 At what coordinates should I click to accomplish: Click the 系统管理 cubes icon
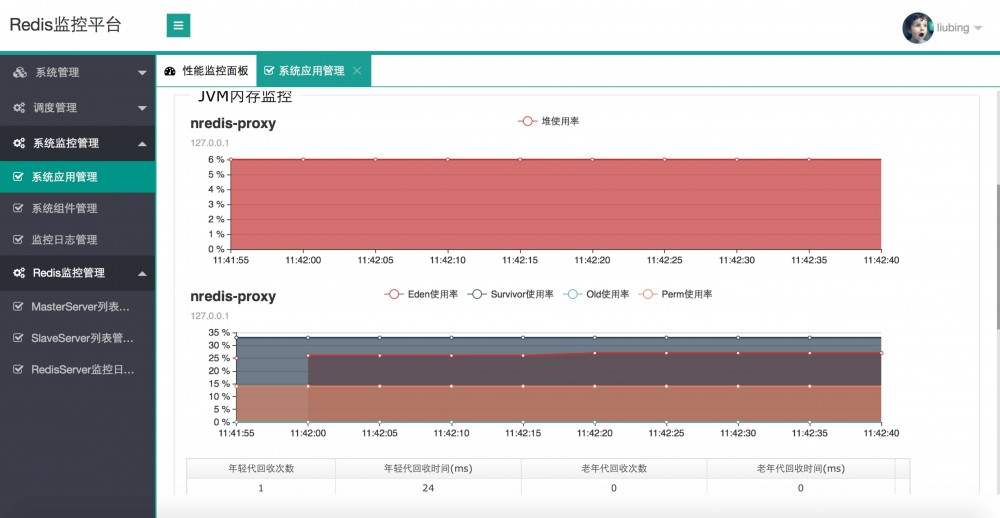(20, 73)
